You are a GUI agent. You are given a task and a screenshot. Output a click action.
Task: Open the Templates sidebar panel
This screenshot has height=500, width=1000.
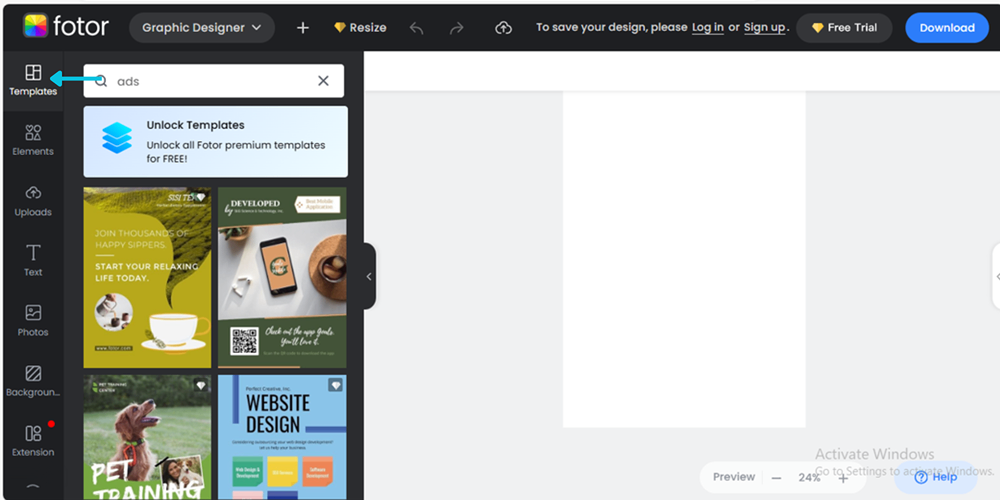pos(33,80)
